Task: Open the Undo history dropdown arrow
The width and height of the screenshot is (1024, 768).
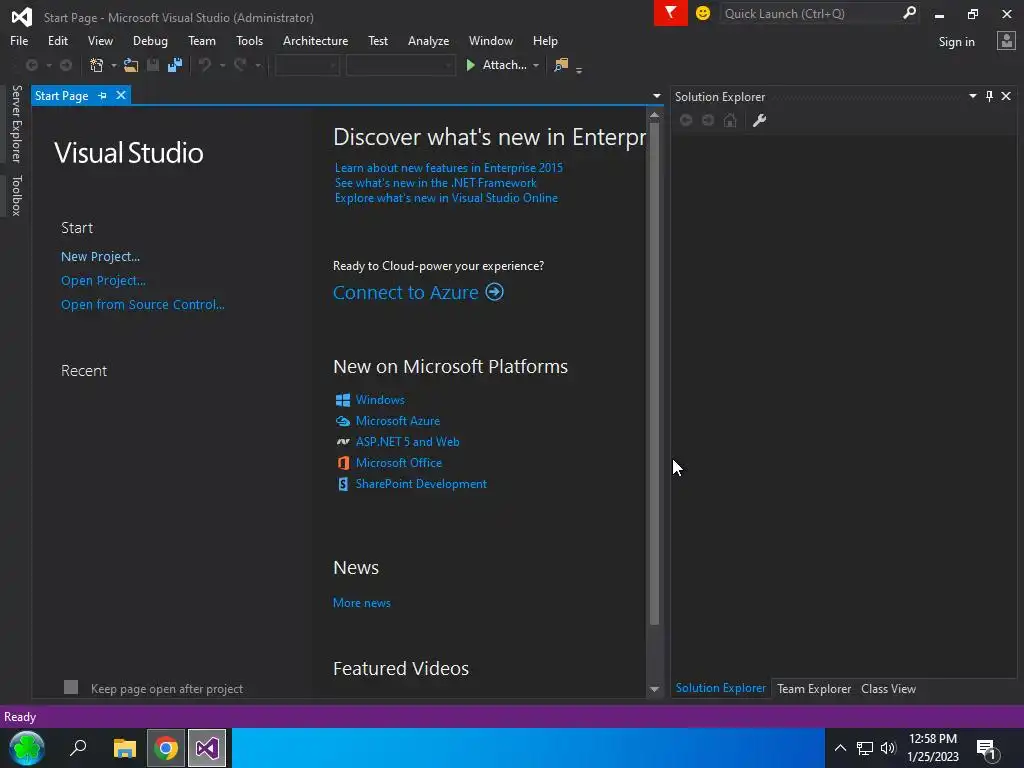Action: click(222, 65)
